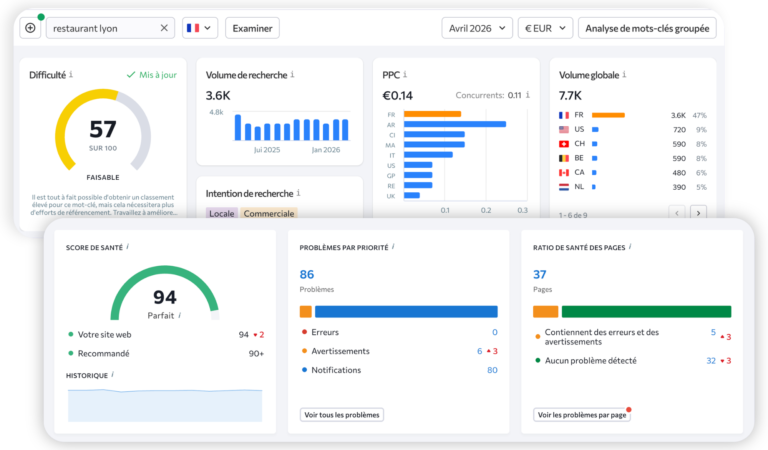Click the Commerciale intent tag
The width and height of the screenshot is (768, 450).
pyautogui.click(x=269, y=213)
